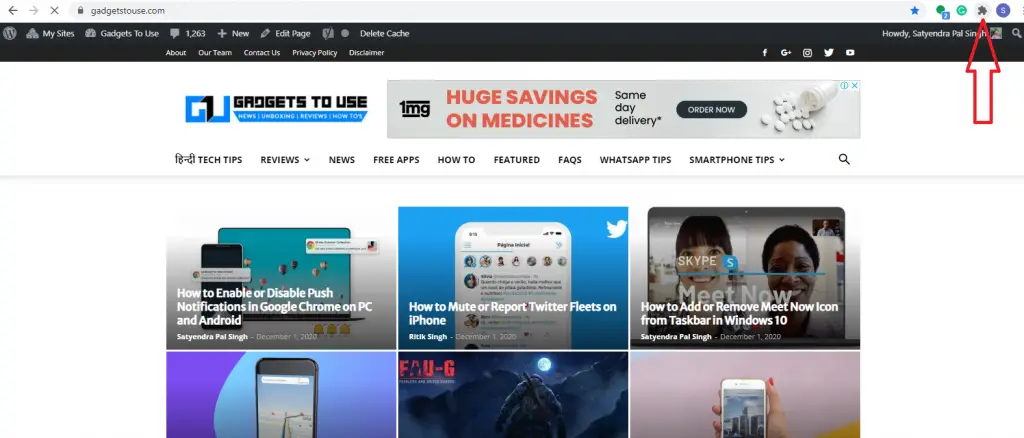
Task: Click Edit Page in admin bar
Action: click(285, 33)
